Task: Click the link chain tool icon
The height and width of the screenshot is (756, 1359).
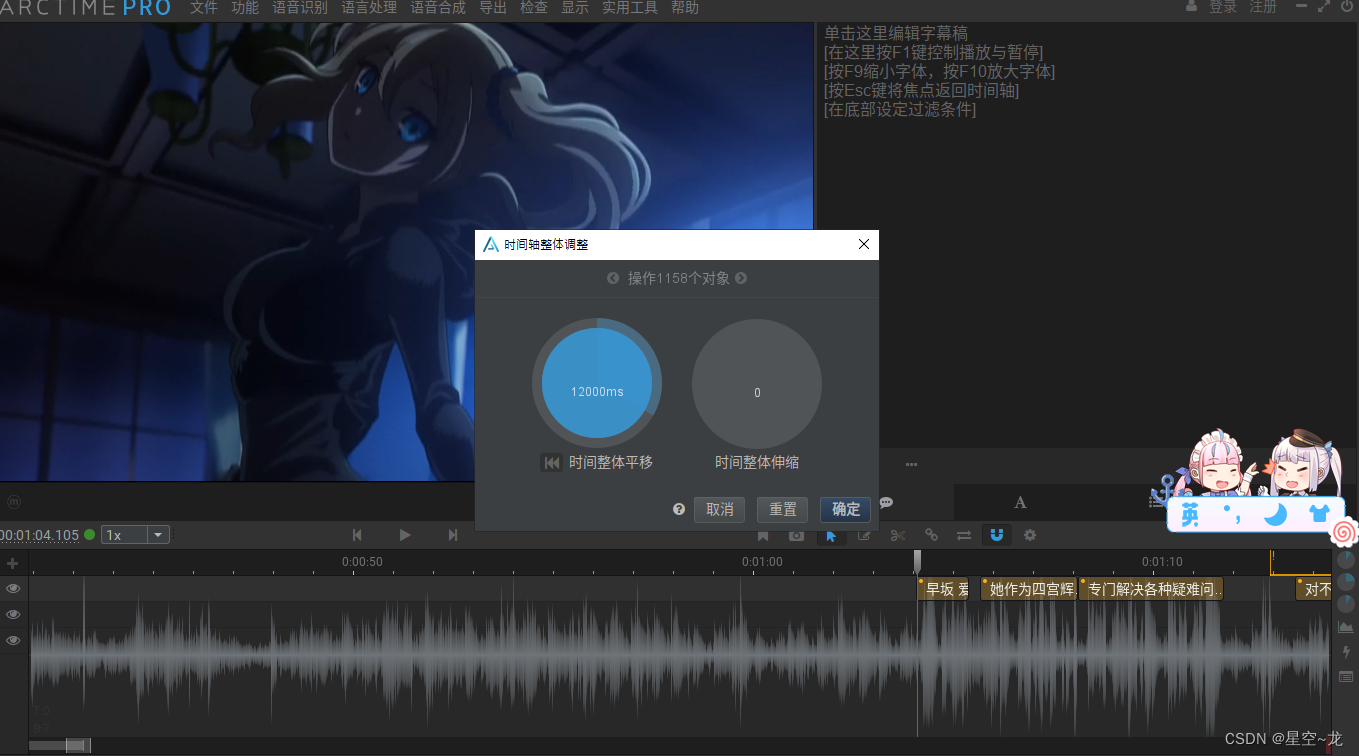Action: [931, 535]
